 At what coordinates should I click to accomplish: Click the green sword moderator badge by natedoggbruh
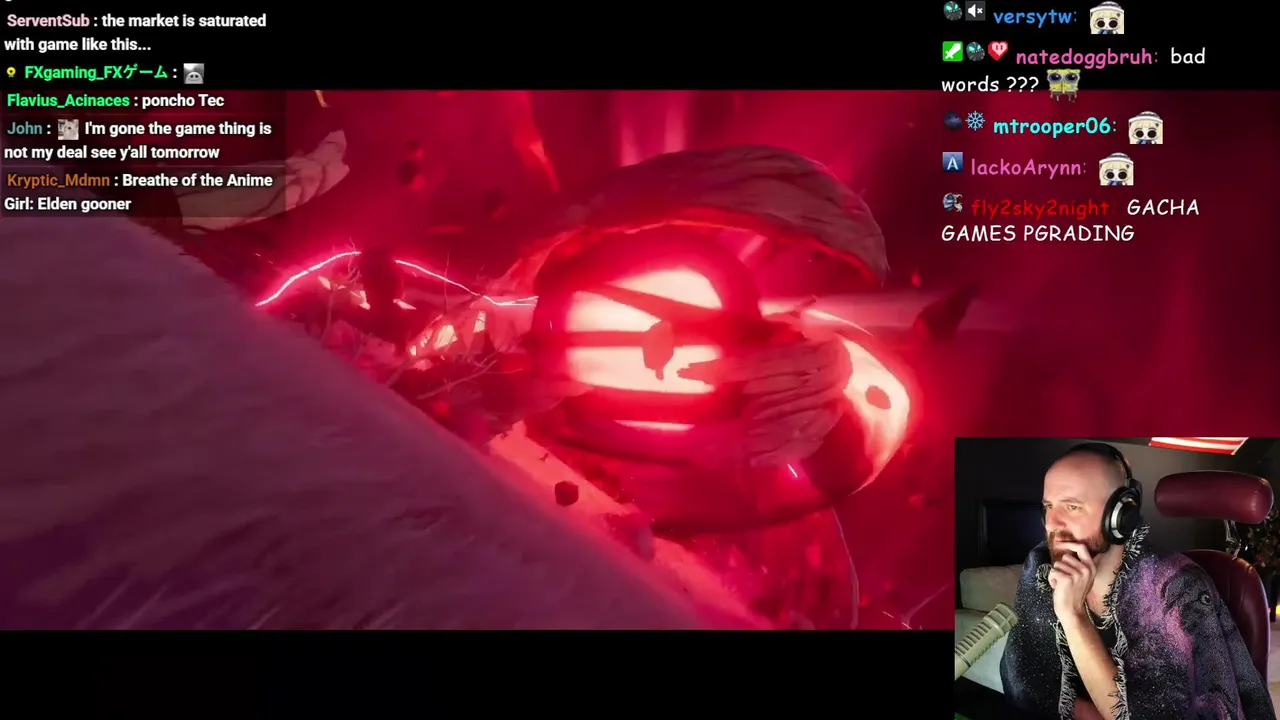tap(952, 51)
